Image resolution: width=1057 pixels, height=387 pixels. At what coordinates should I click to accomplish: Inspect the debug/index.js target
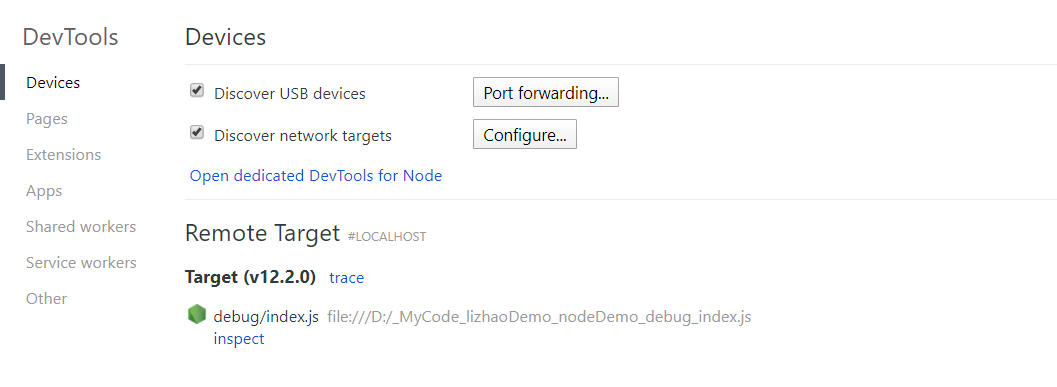click(x=239, y=338)
